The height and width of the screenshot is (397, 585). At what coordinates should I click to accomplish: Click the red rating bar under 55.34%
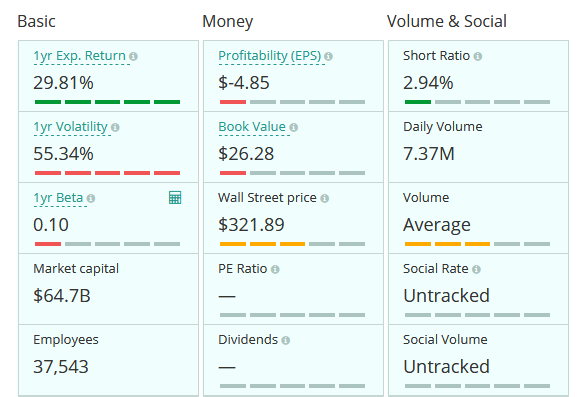coord(107,173)
